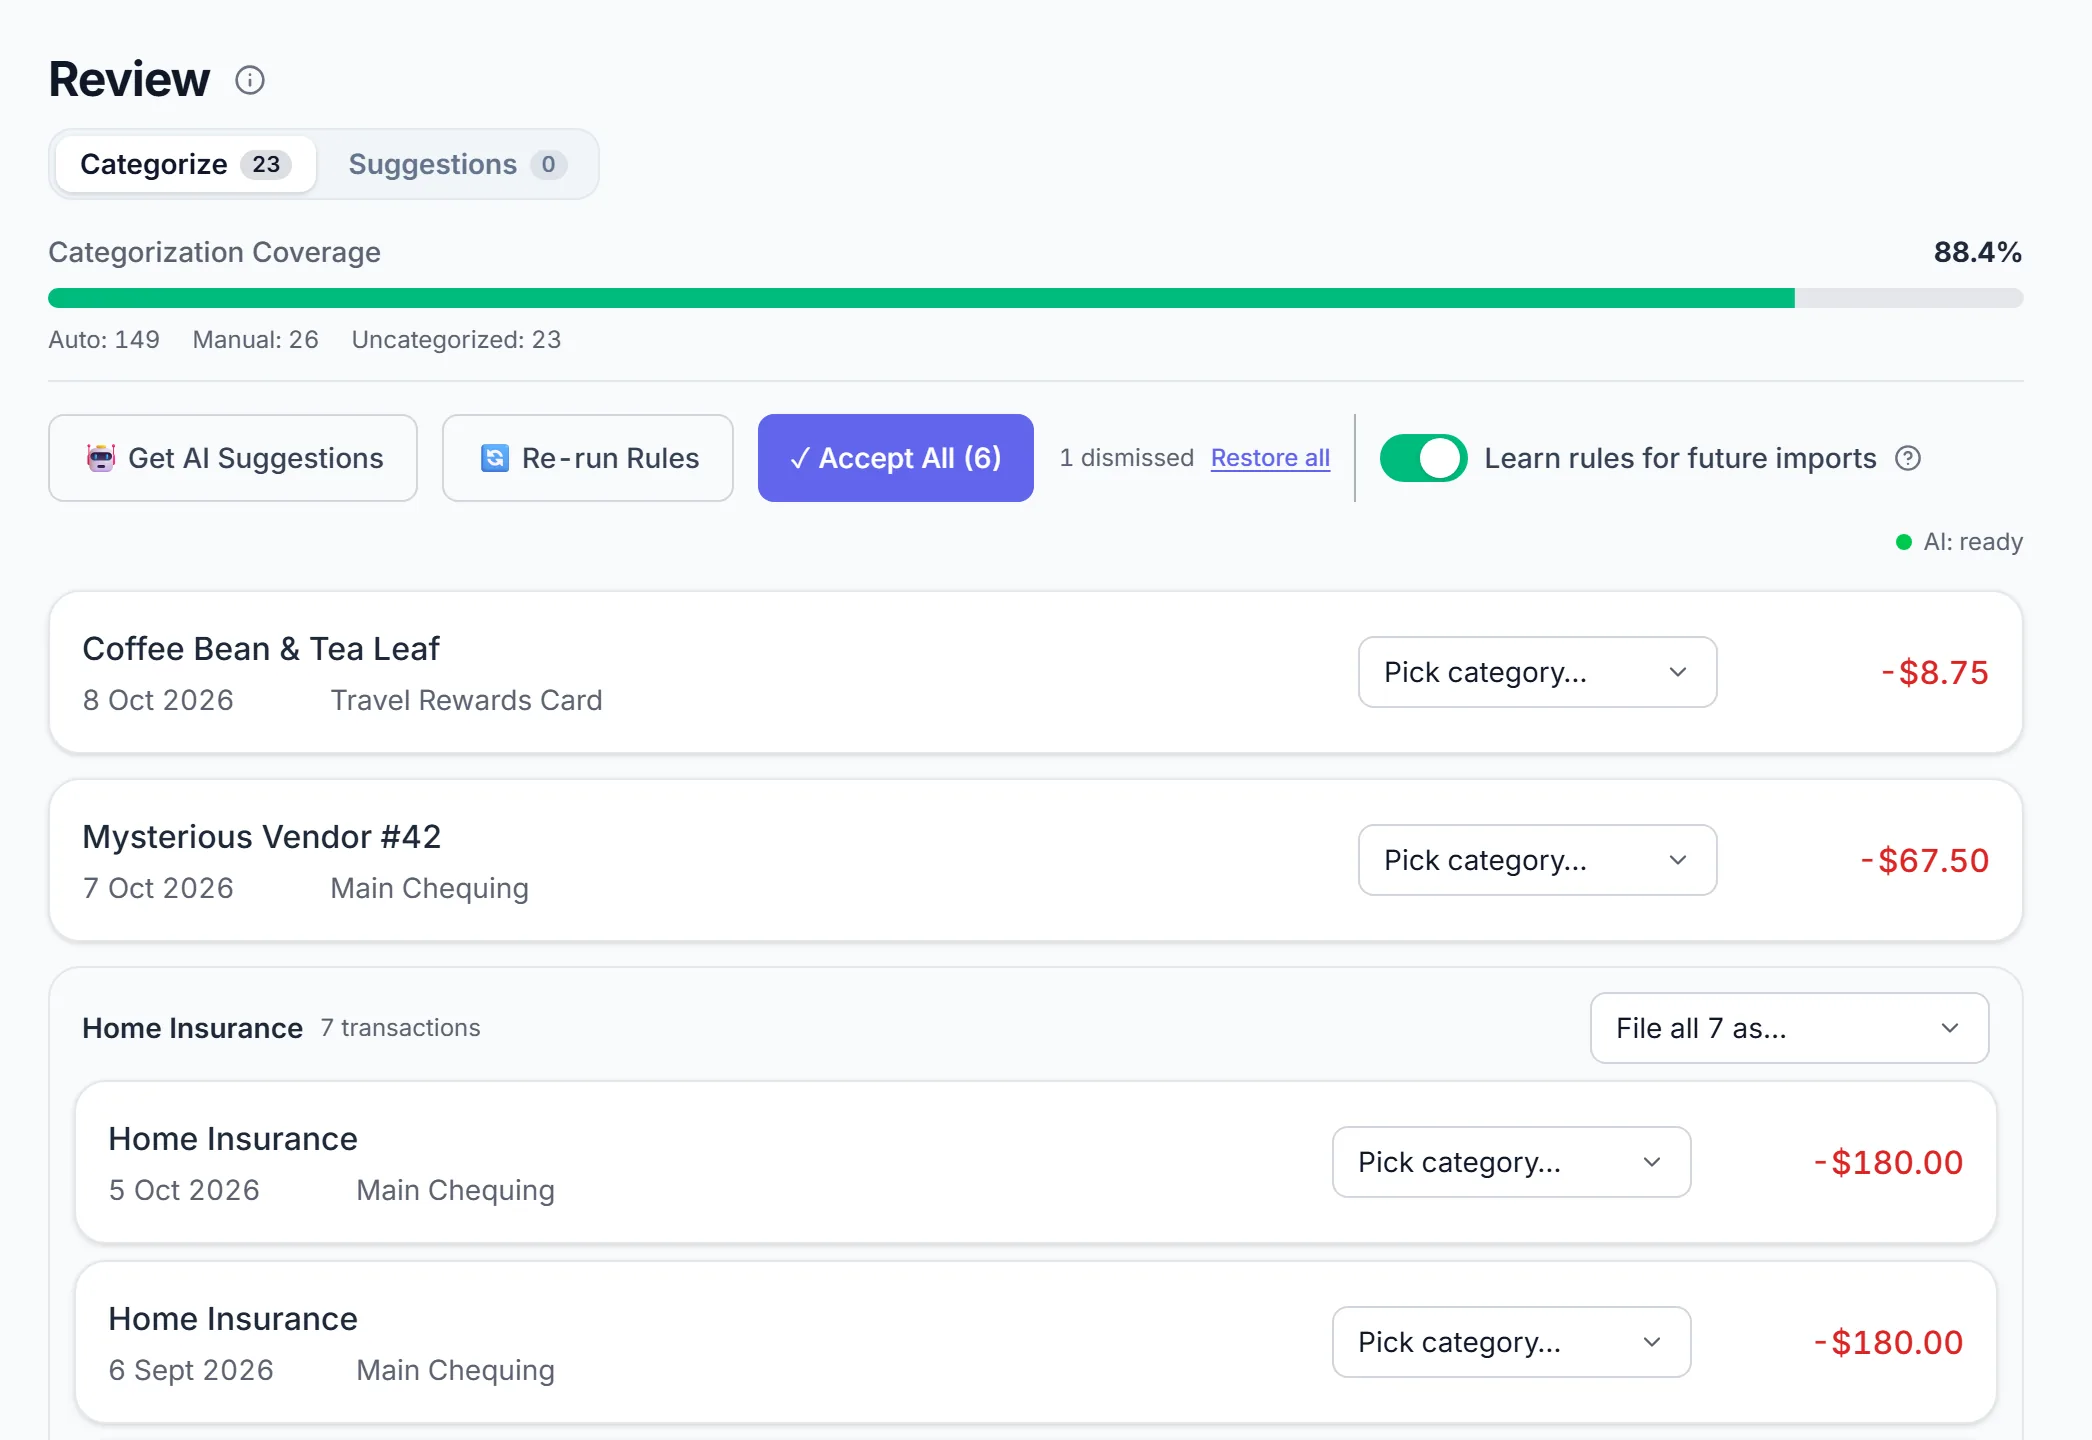2092x1440 pixels.
Task: Click the help icon after Learn rules label
Action: click(1908, 458)
